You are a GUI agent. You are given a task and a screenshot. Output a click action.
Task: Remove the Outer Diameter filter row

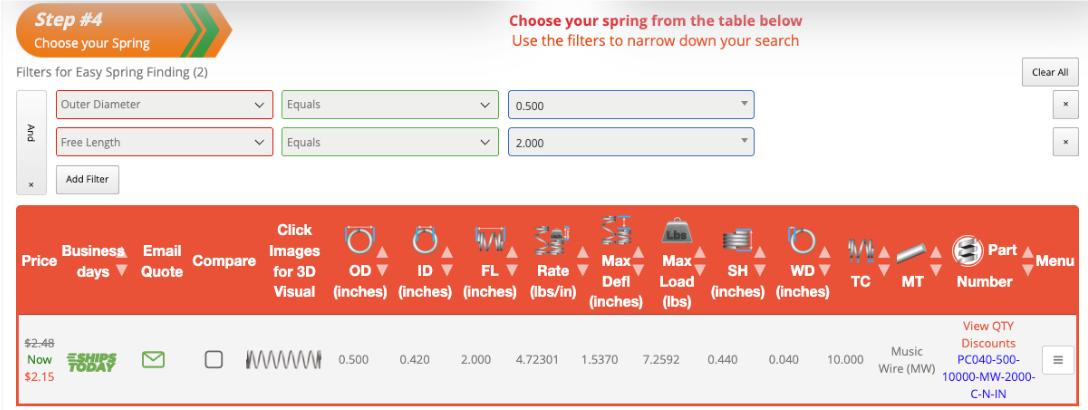(1065, 104)
